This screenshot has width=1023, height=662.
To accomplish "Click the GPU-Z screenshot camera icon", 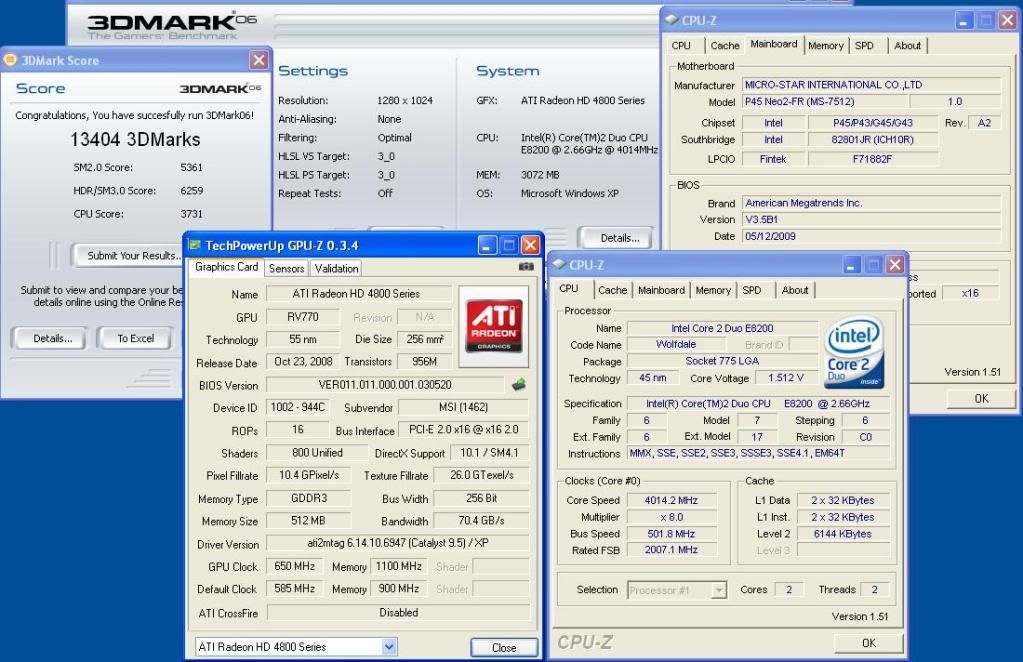I will tap(526, 267).
